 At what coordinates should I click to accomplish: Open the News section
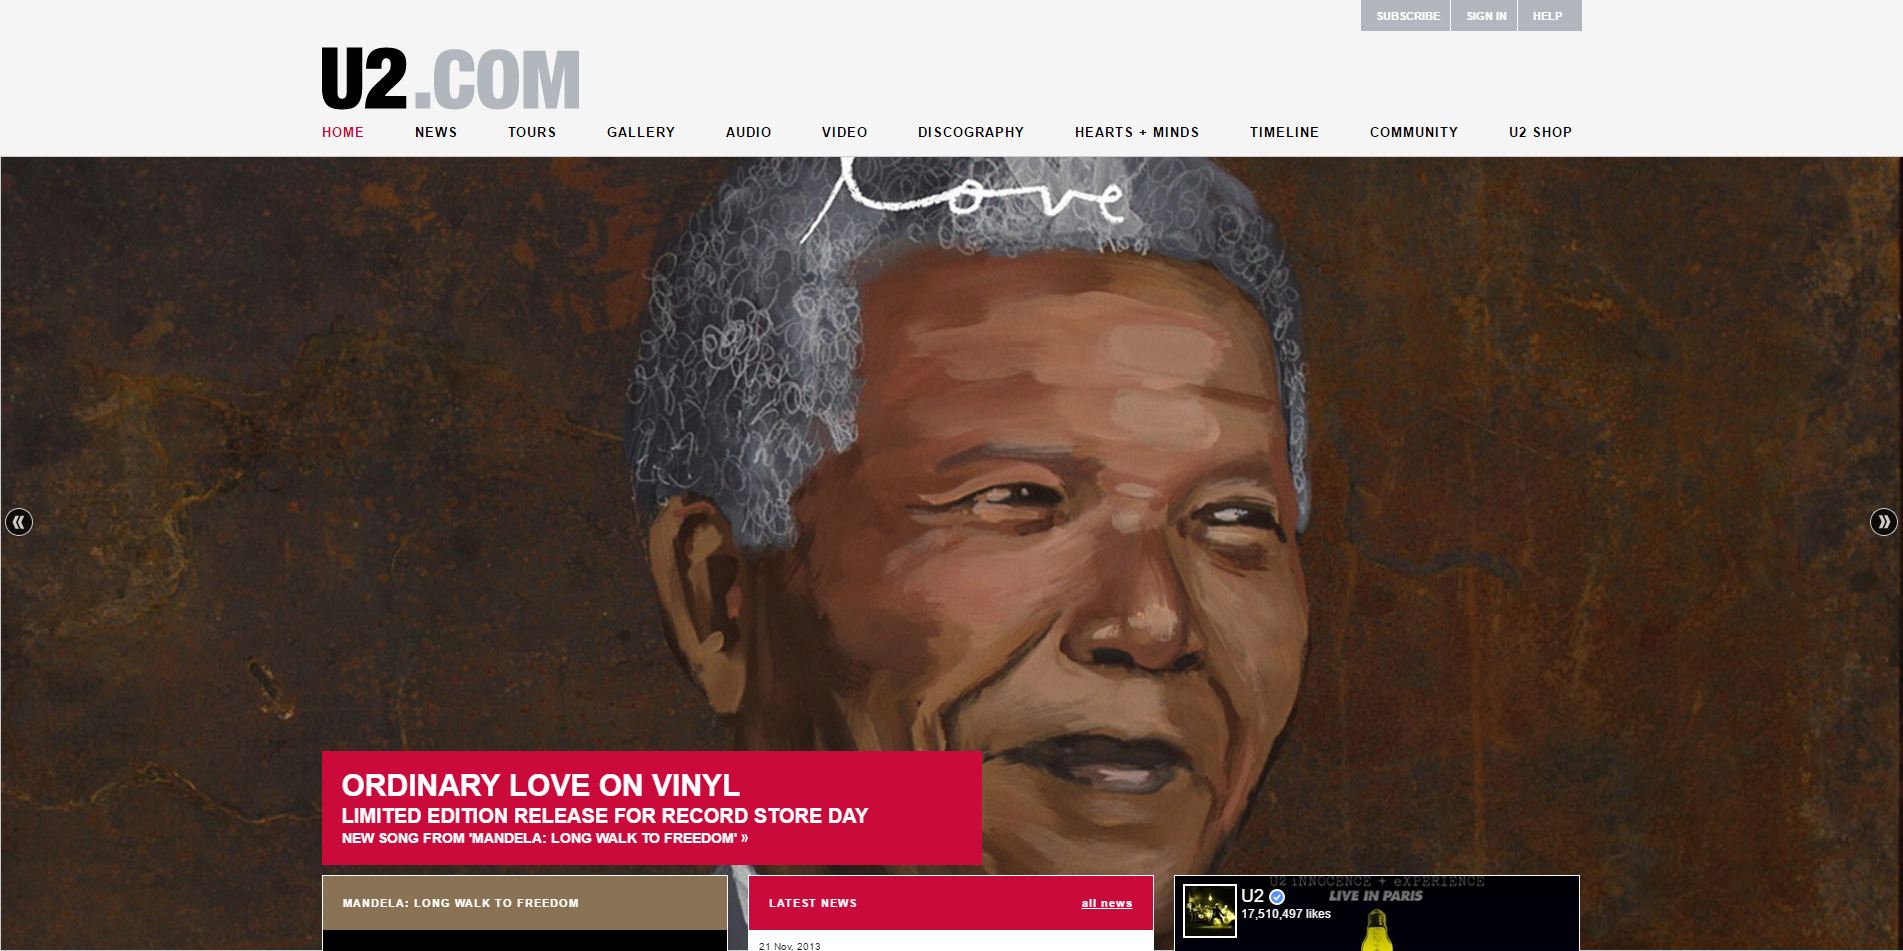point(436,132)
